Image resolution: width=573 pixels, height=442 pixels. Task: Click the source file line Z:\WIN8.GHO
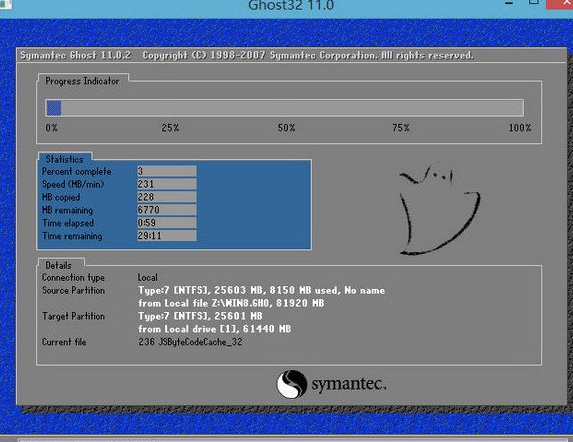click(231, 303)
